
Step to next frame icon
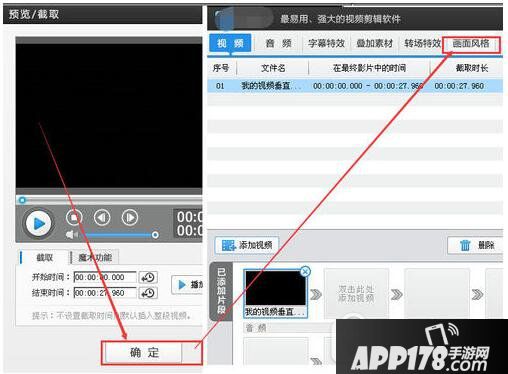click(x=130, y=217)
